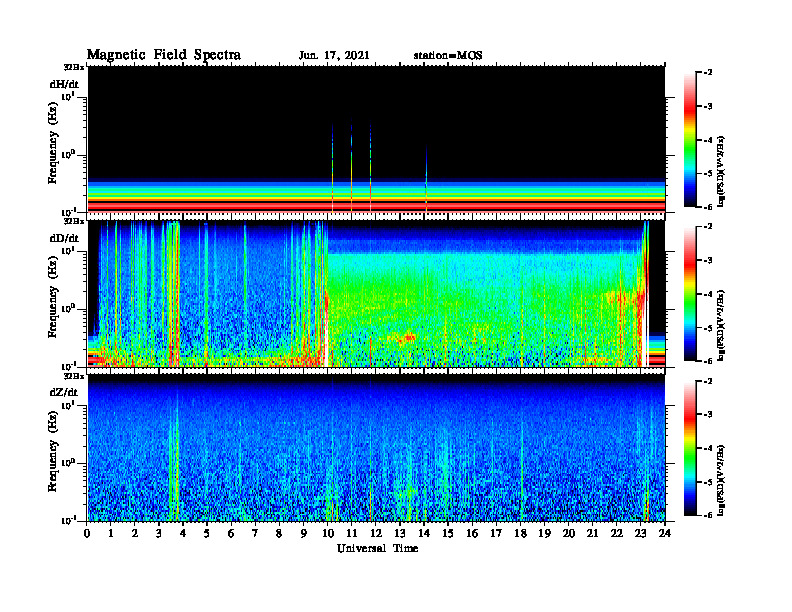The height and width of the screenshot is (612, 792).
Task: Click the "-5" tick on the dD/dt color scale
Action: pyautogui.click(x=707, y=328)
